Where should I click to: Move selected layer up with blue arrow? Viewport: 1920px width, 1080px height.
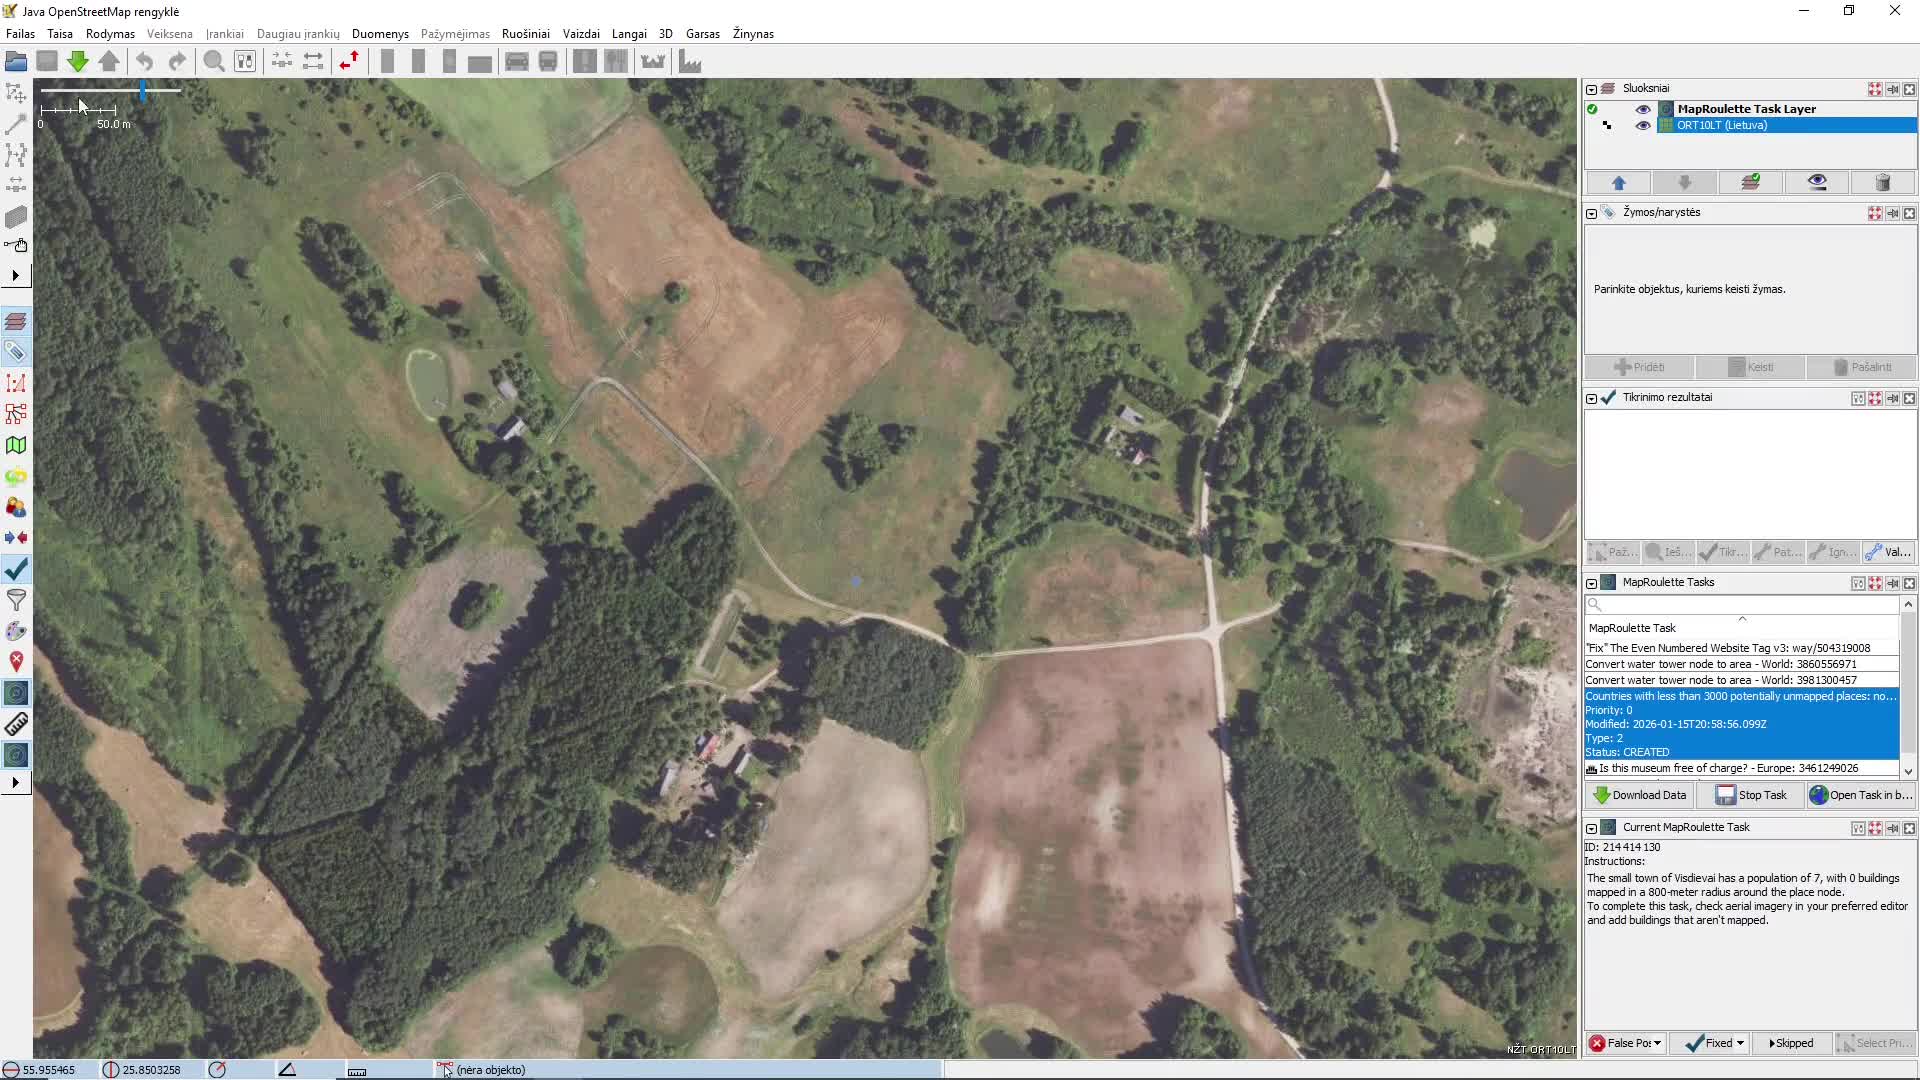(1618, 182)
